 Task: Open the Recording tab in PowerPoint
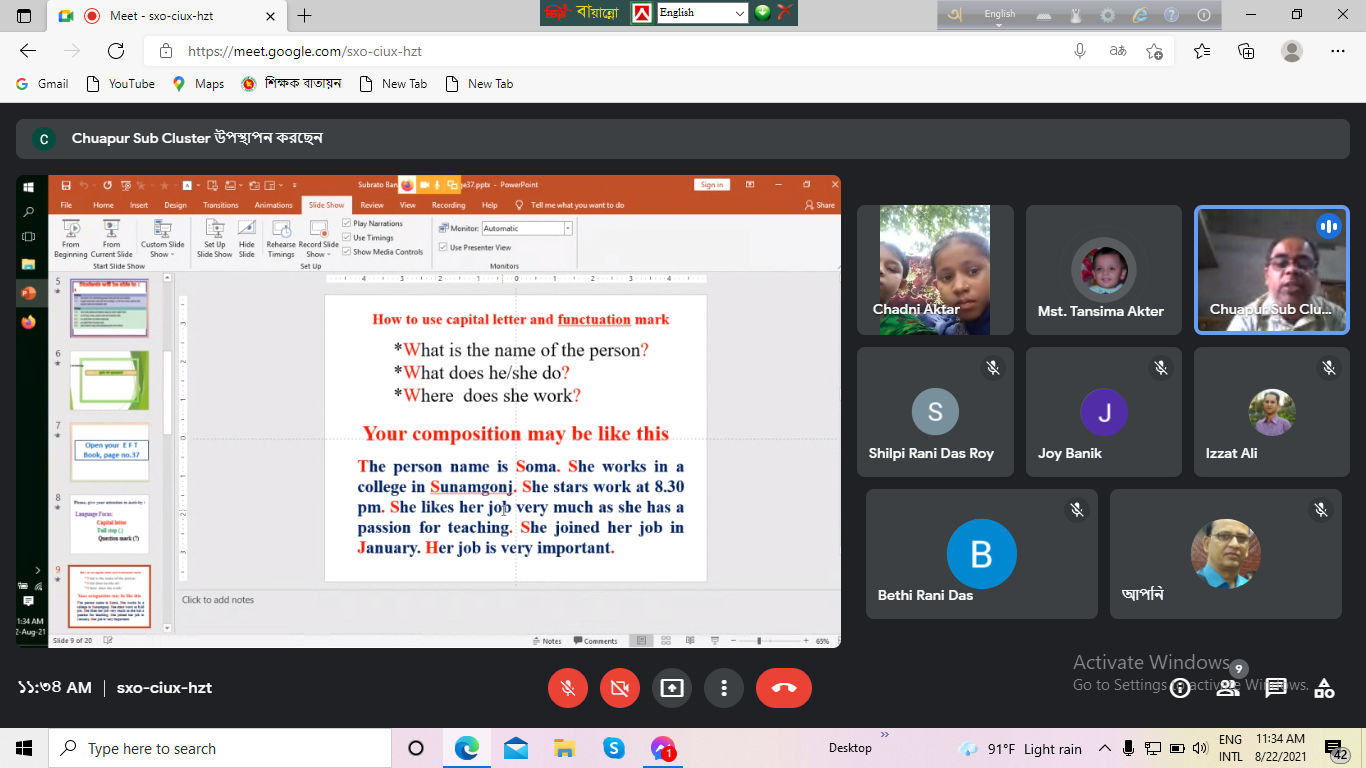(x=448, y=205)
